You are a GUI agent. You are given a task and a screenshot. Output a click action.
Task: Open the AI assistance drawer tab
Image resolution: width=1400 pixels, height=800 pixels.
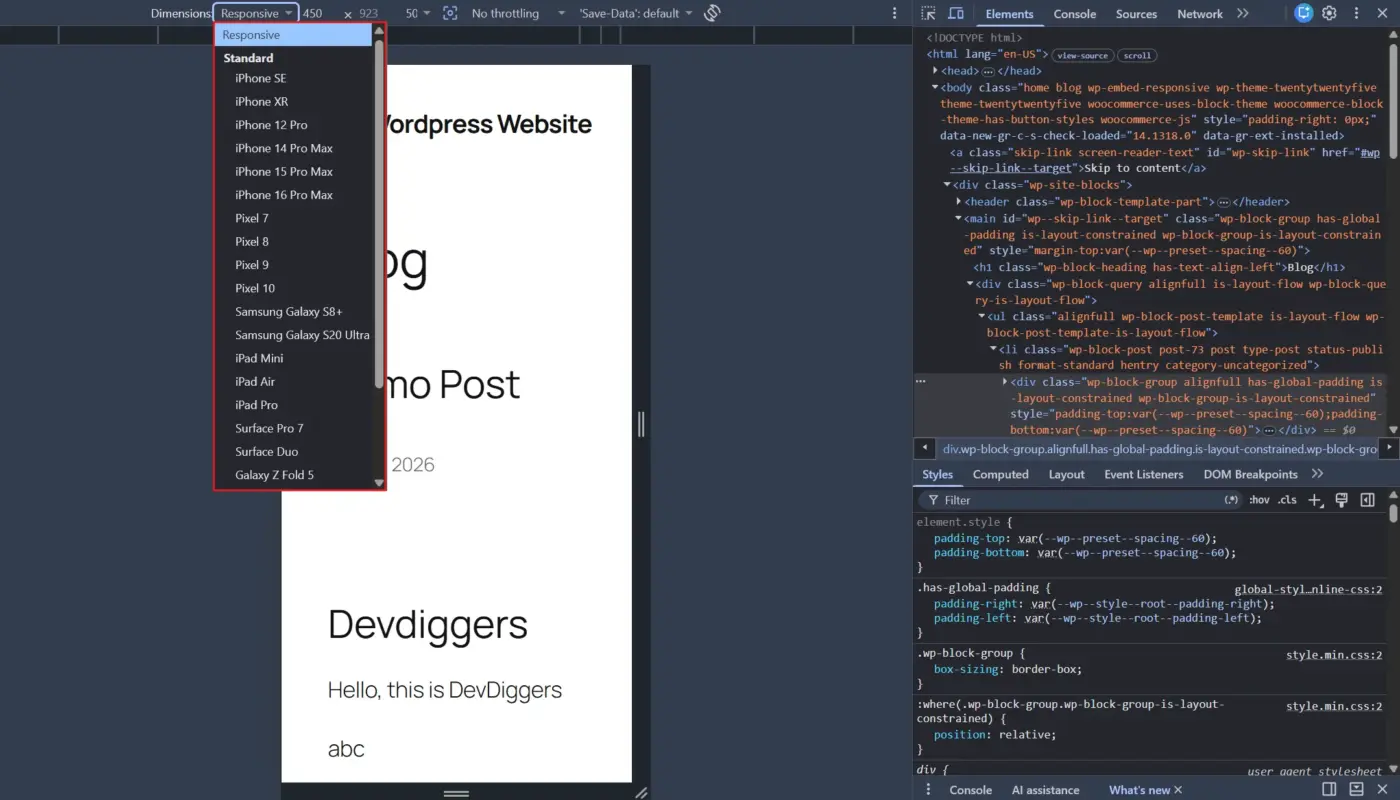click(x=1045, y=790)
